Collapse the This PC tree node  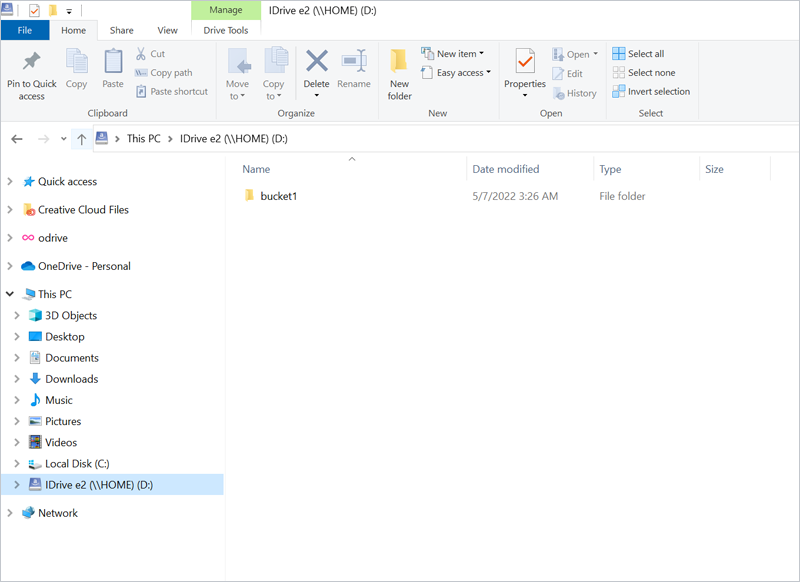click(10, 294)
